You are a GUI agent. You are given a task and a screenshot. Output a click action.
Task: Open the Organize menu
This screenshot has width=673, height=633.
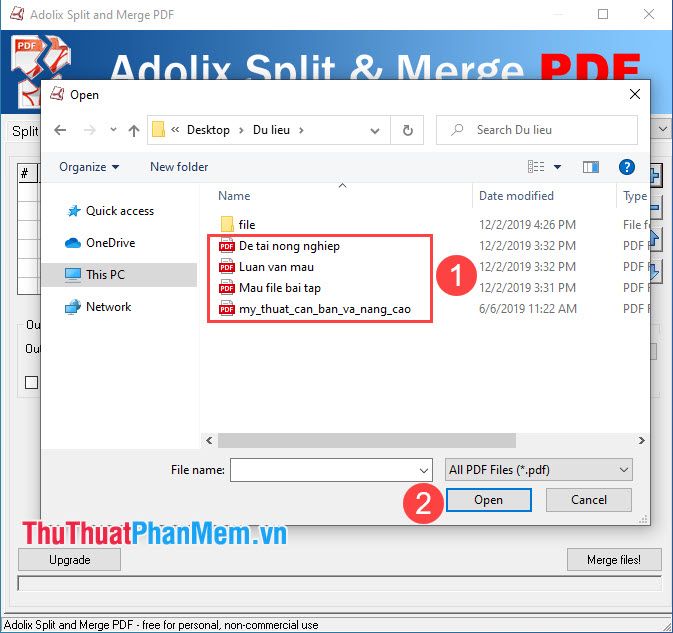click(x=89, y=167)
